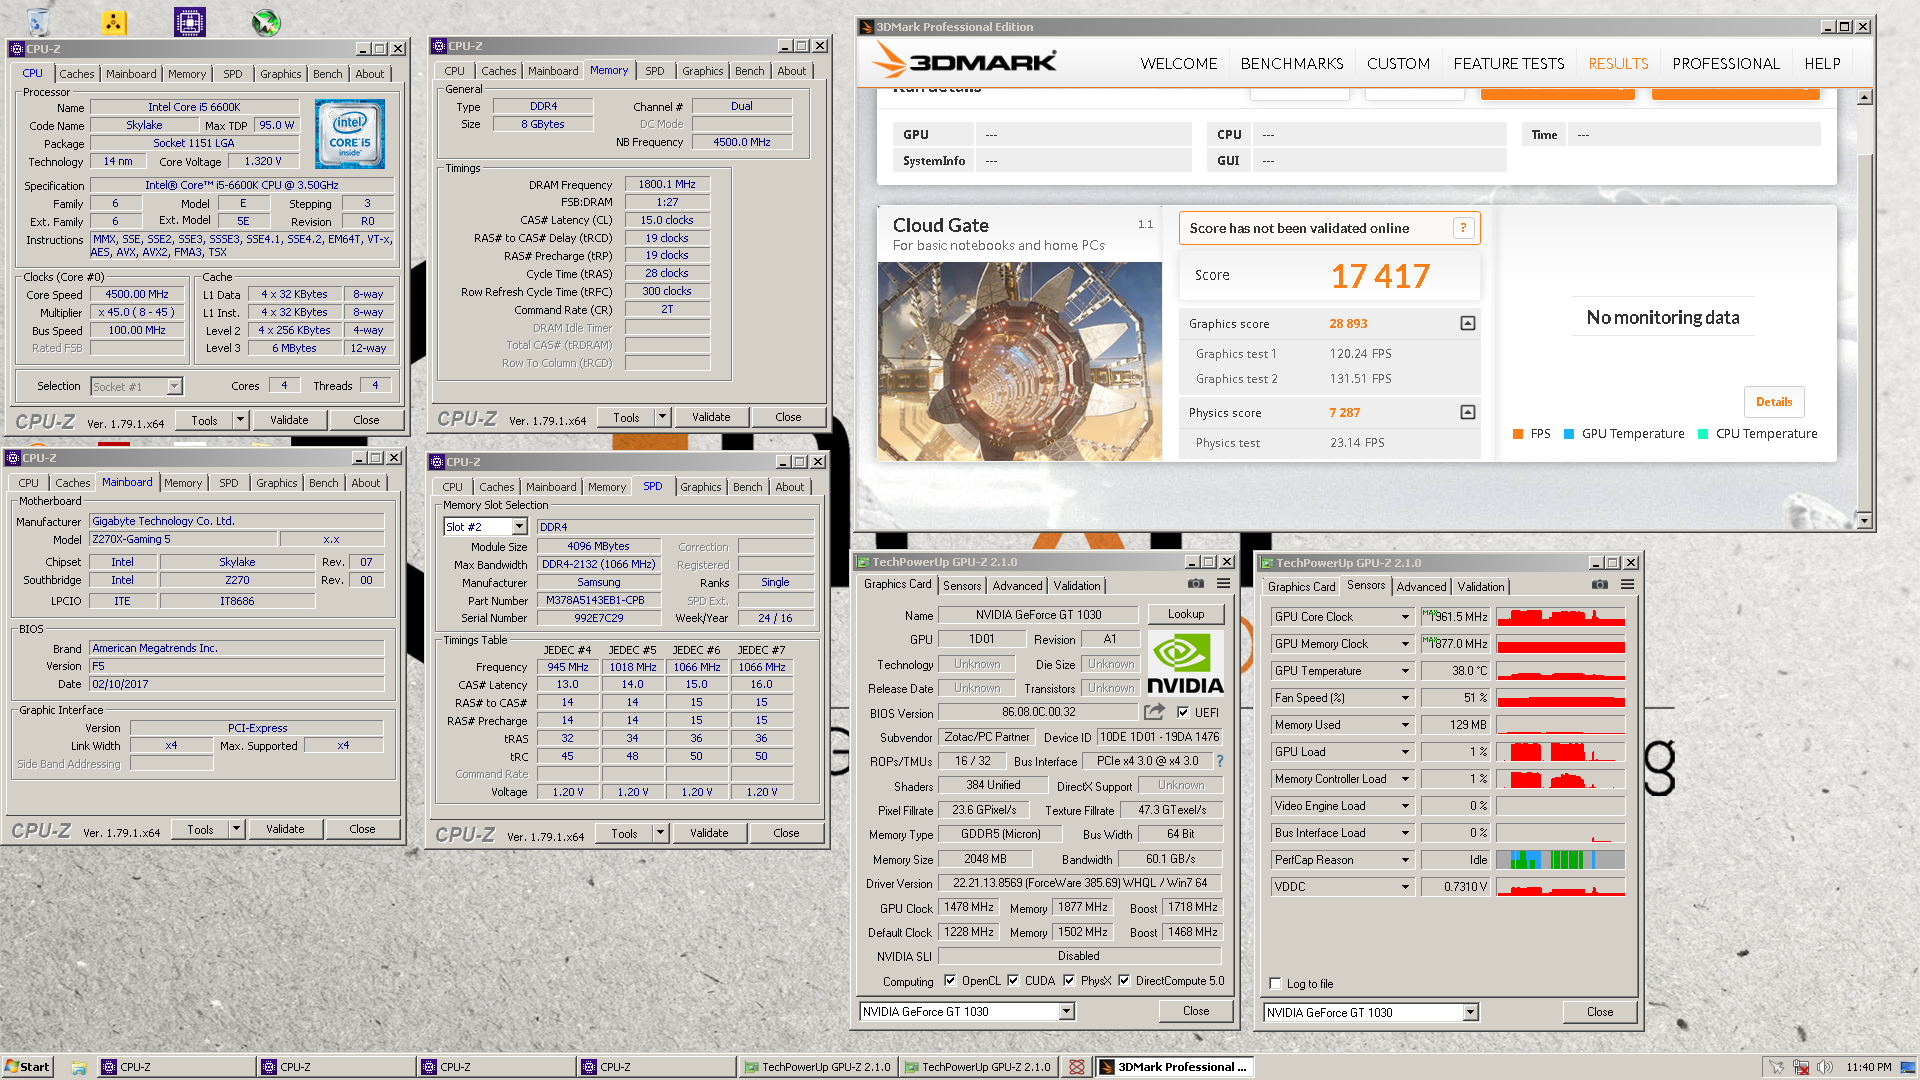
Task: Click Close button in GPU-Z Sensors window
Action: (1600, 1012)
